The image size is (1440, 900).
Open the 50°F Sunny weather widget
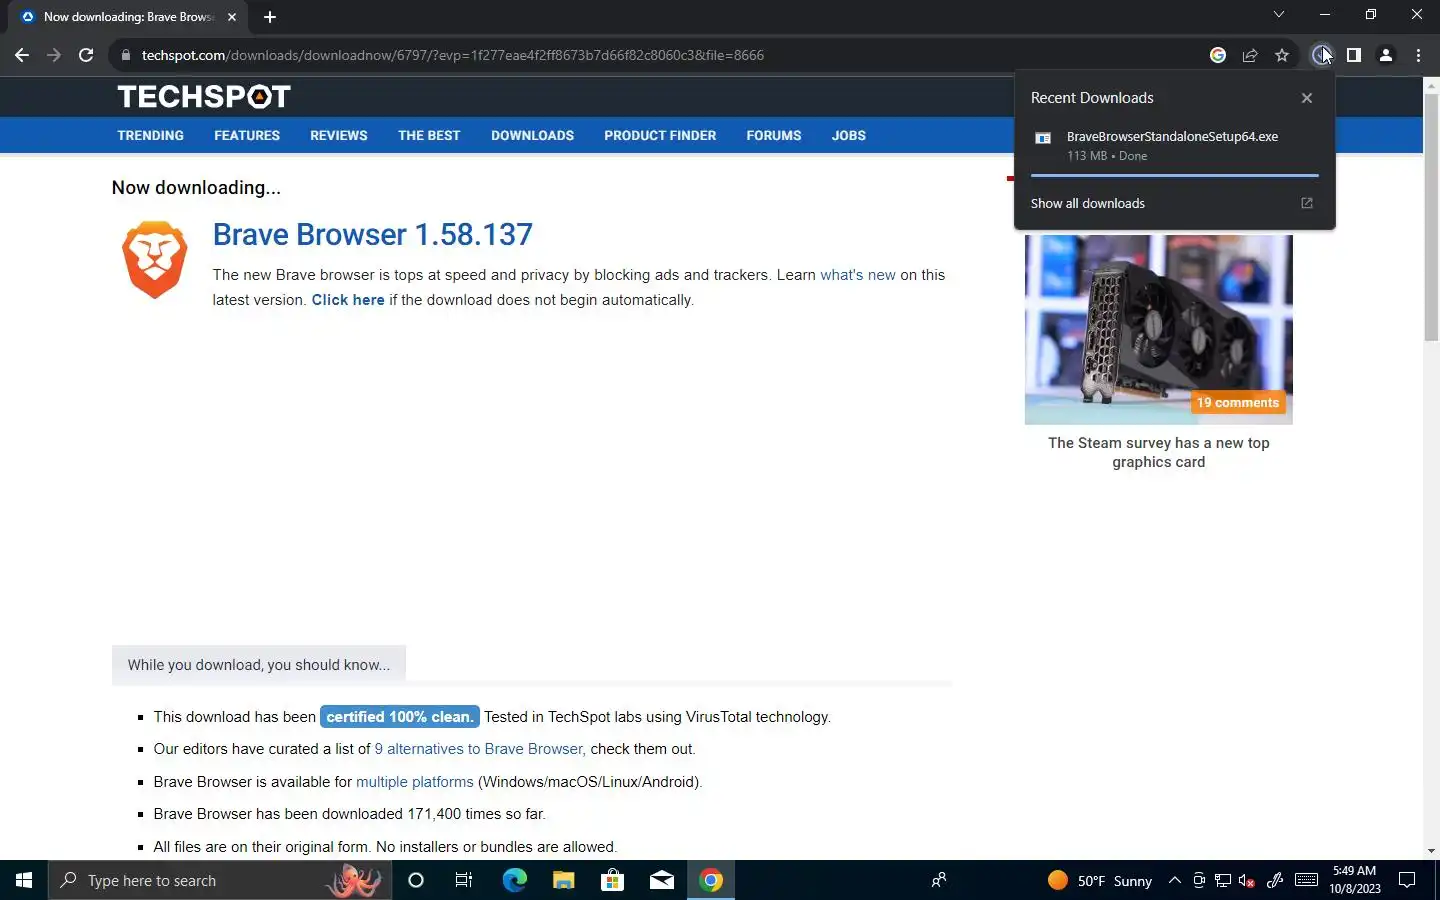coord(1100,880)
